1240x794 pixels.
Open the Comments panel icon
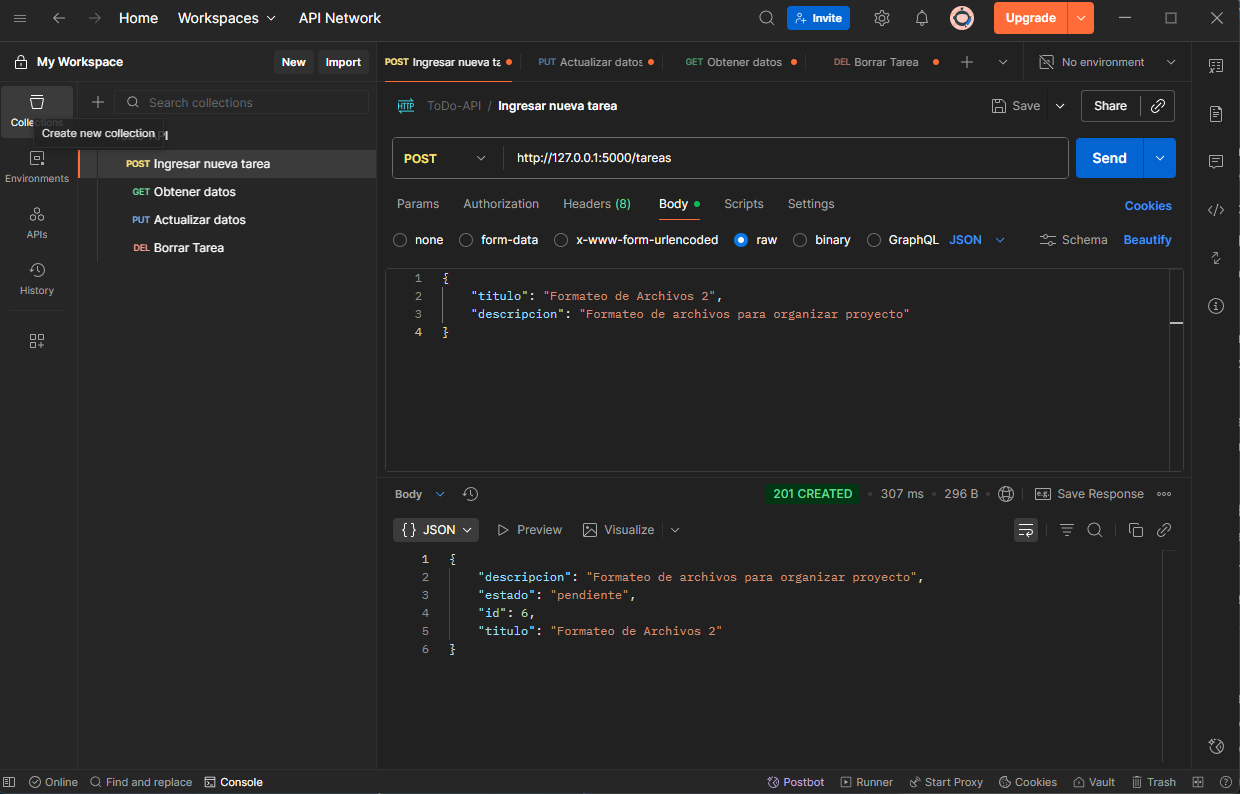(1216, 161)
